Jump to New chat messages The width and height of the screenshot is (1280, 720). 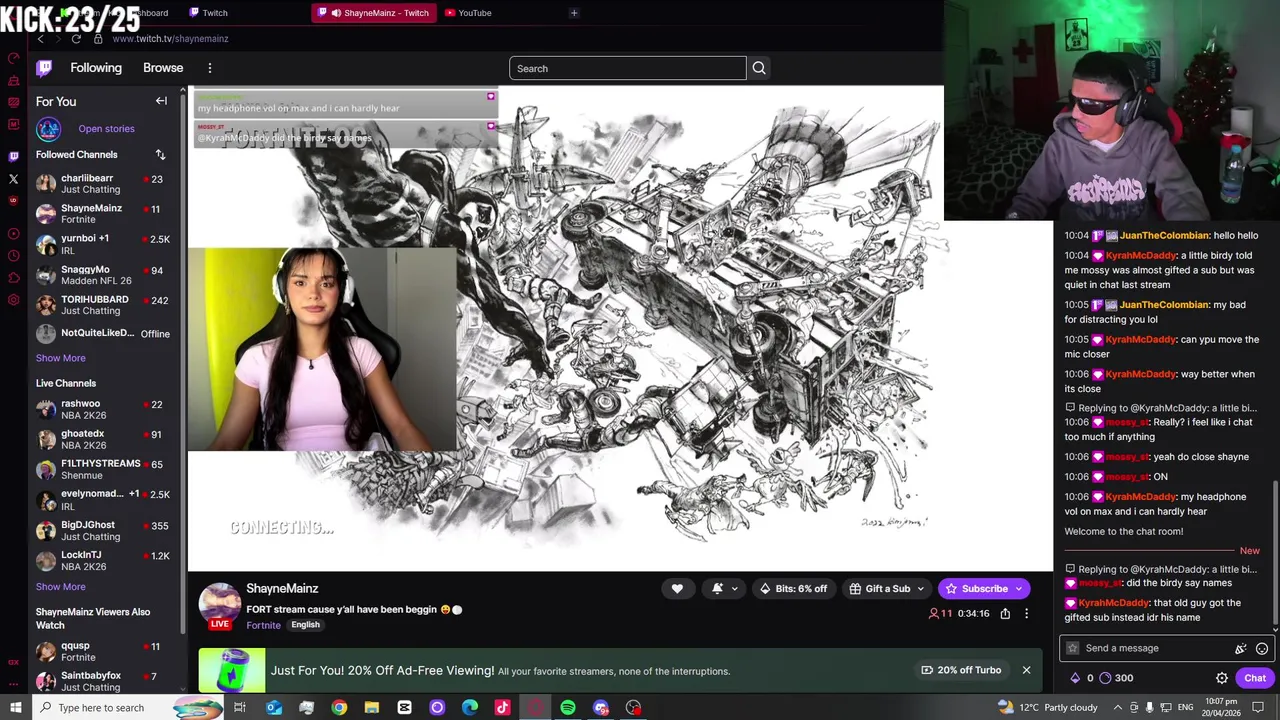click(1249, 551)
